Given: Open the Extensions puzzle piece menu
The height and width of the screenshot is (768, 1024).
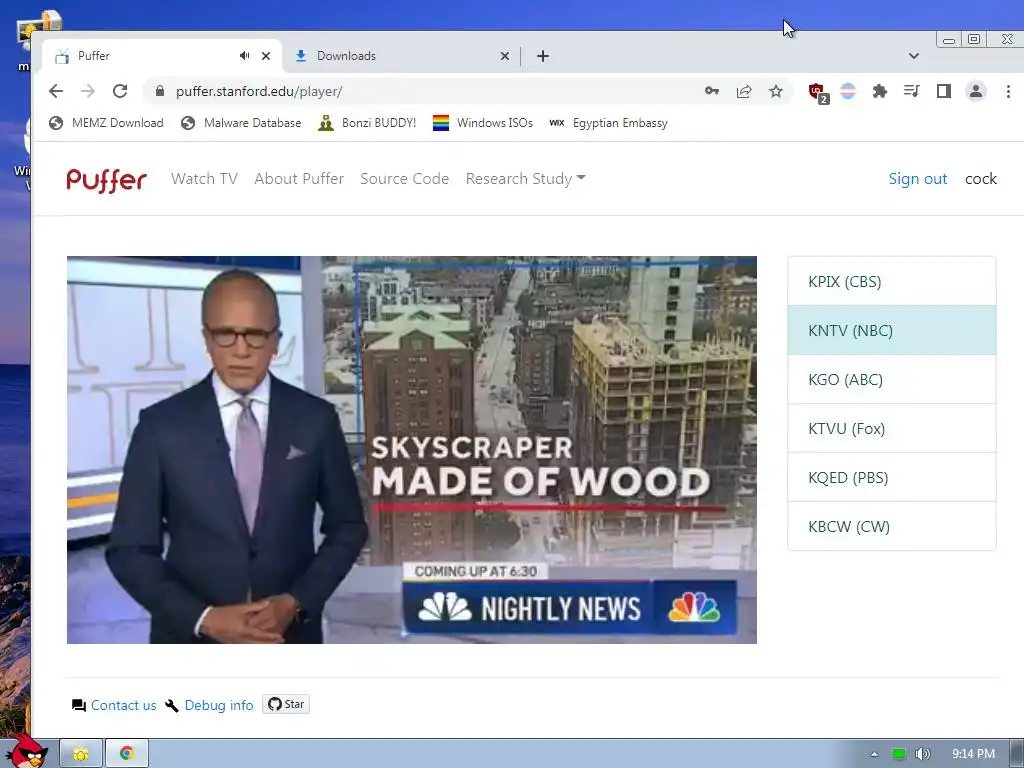Looking at the screenshot, I should pos(880,91).
